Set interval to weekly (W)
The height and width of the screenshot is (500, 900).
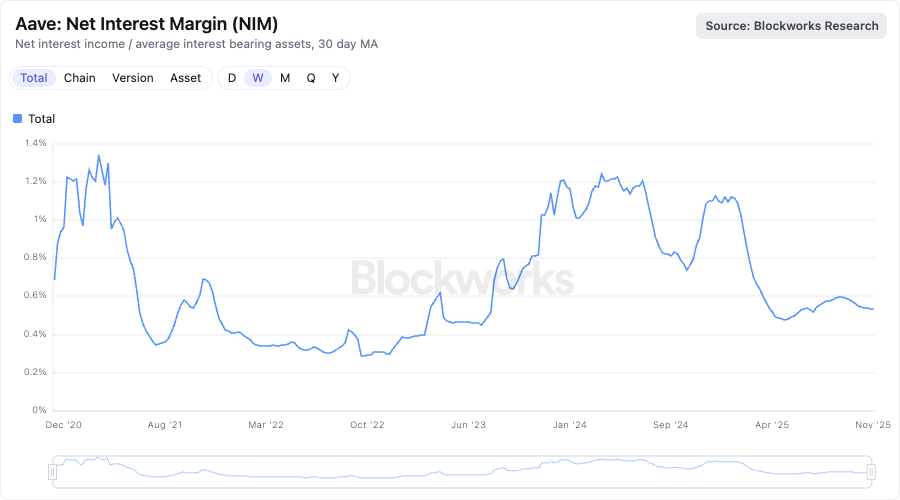pyautogui.click(x=258, y=78)
